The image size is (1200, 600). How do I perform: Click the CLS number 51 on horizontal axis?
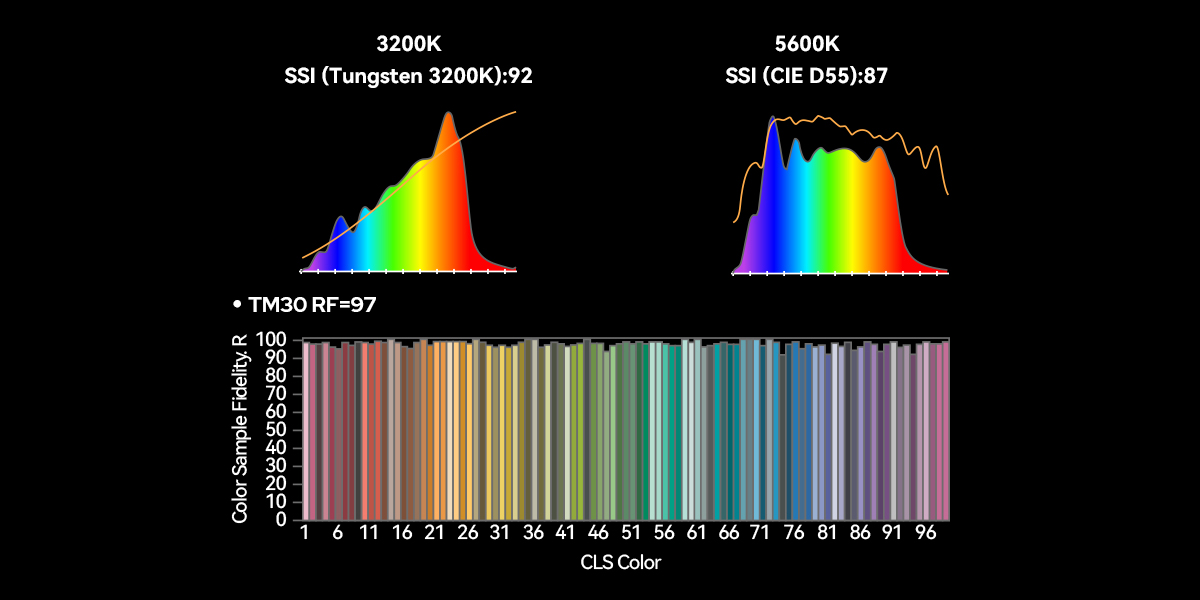(631, 534)
